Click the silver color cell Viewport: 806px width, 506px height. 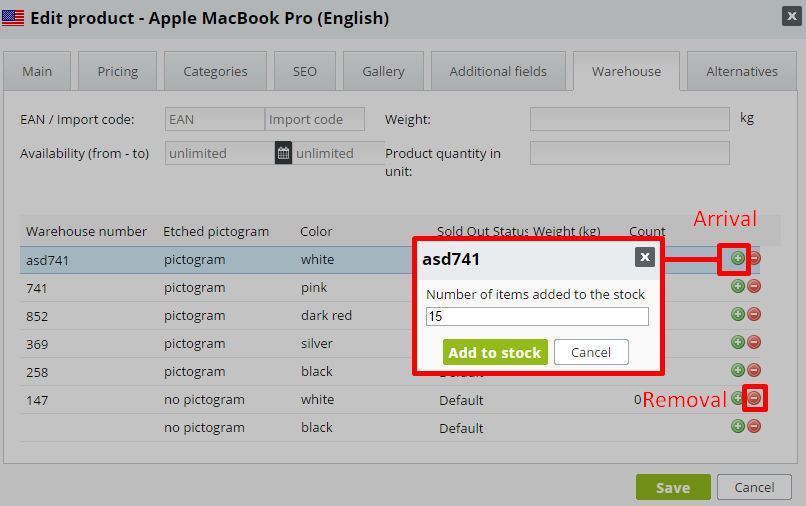pos(317,343)
